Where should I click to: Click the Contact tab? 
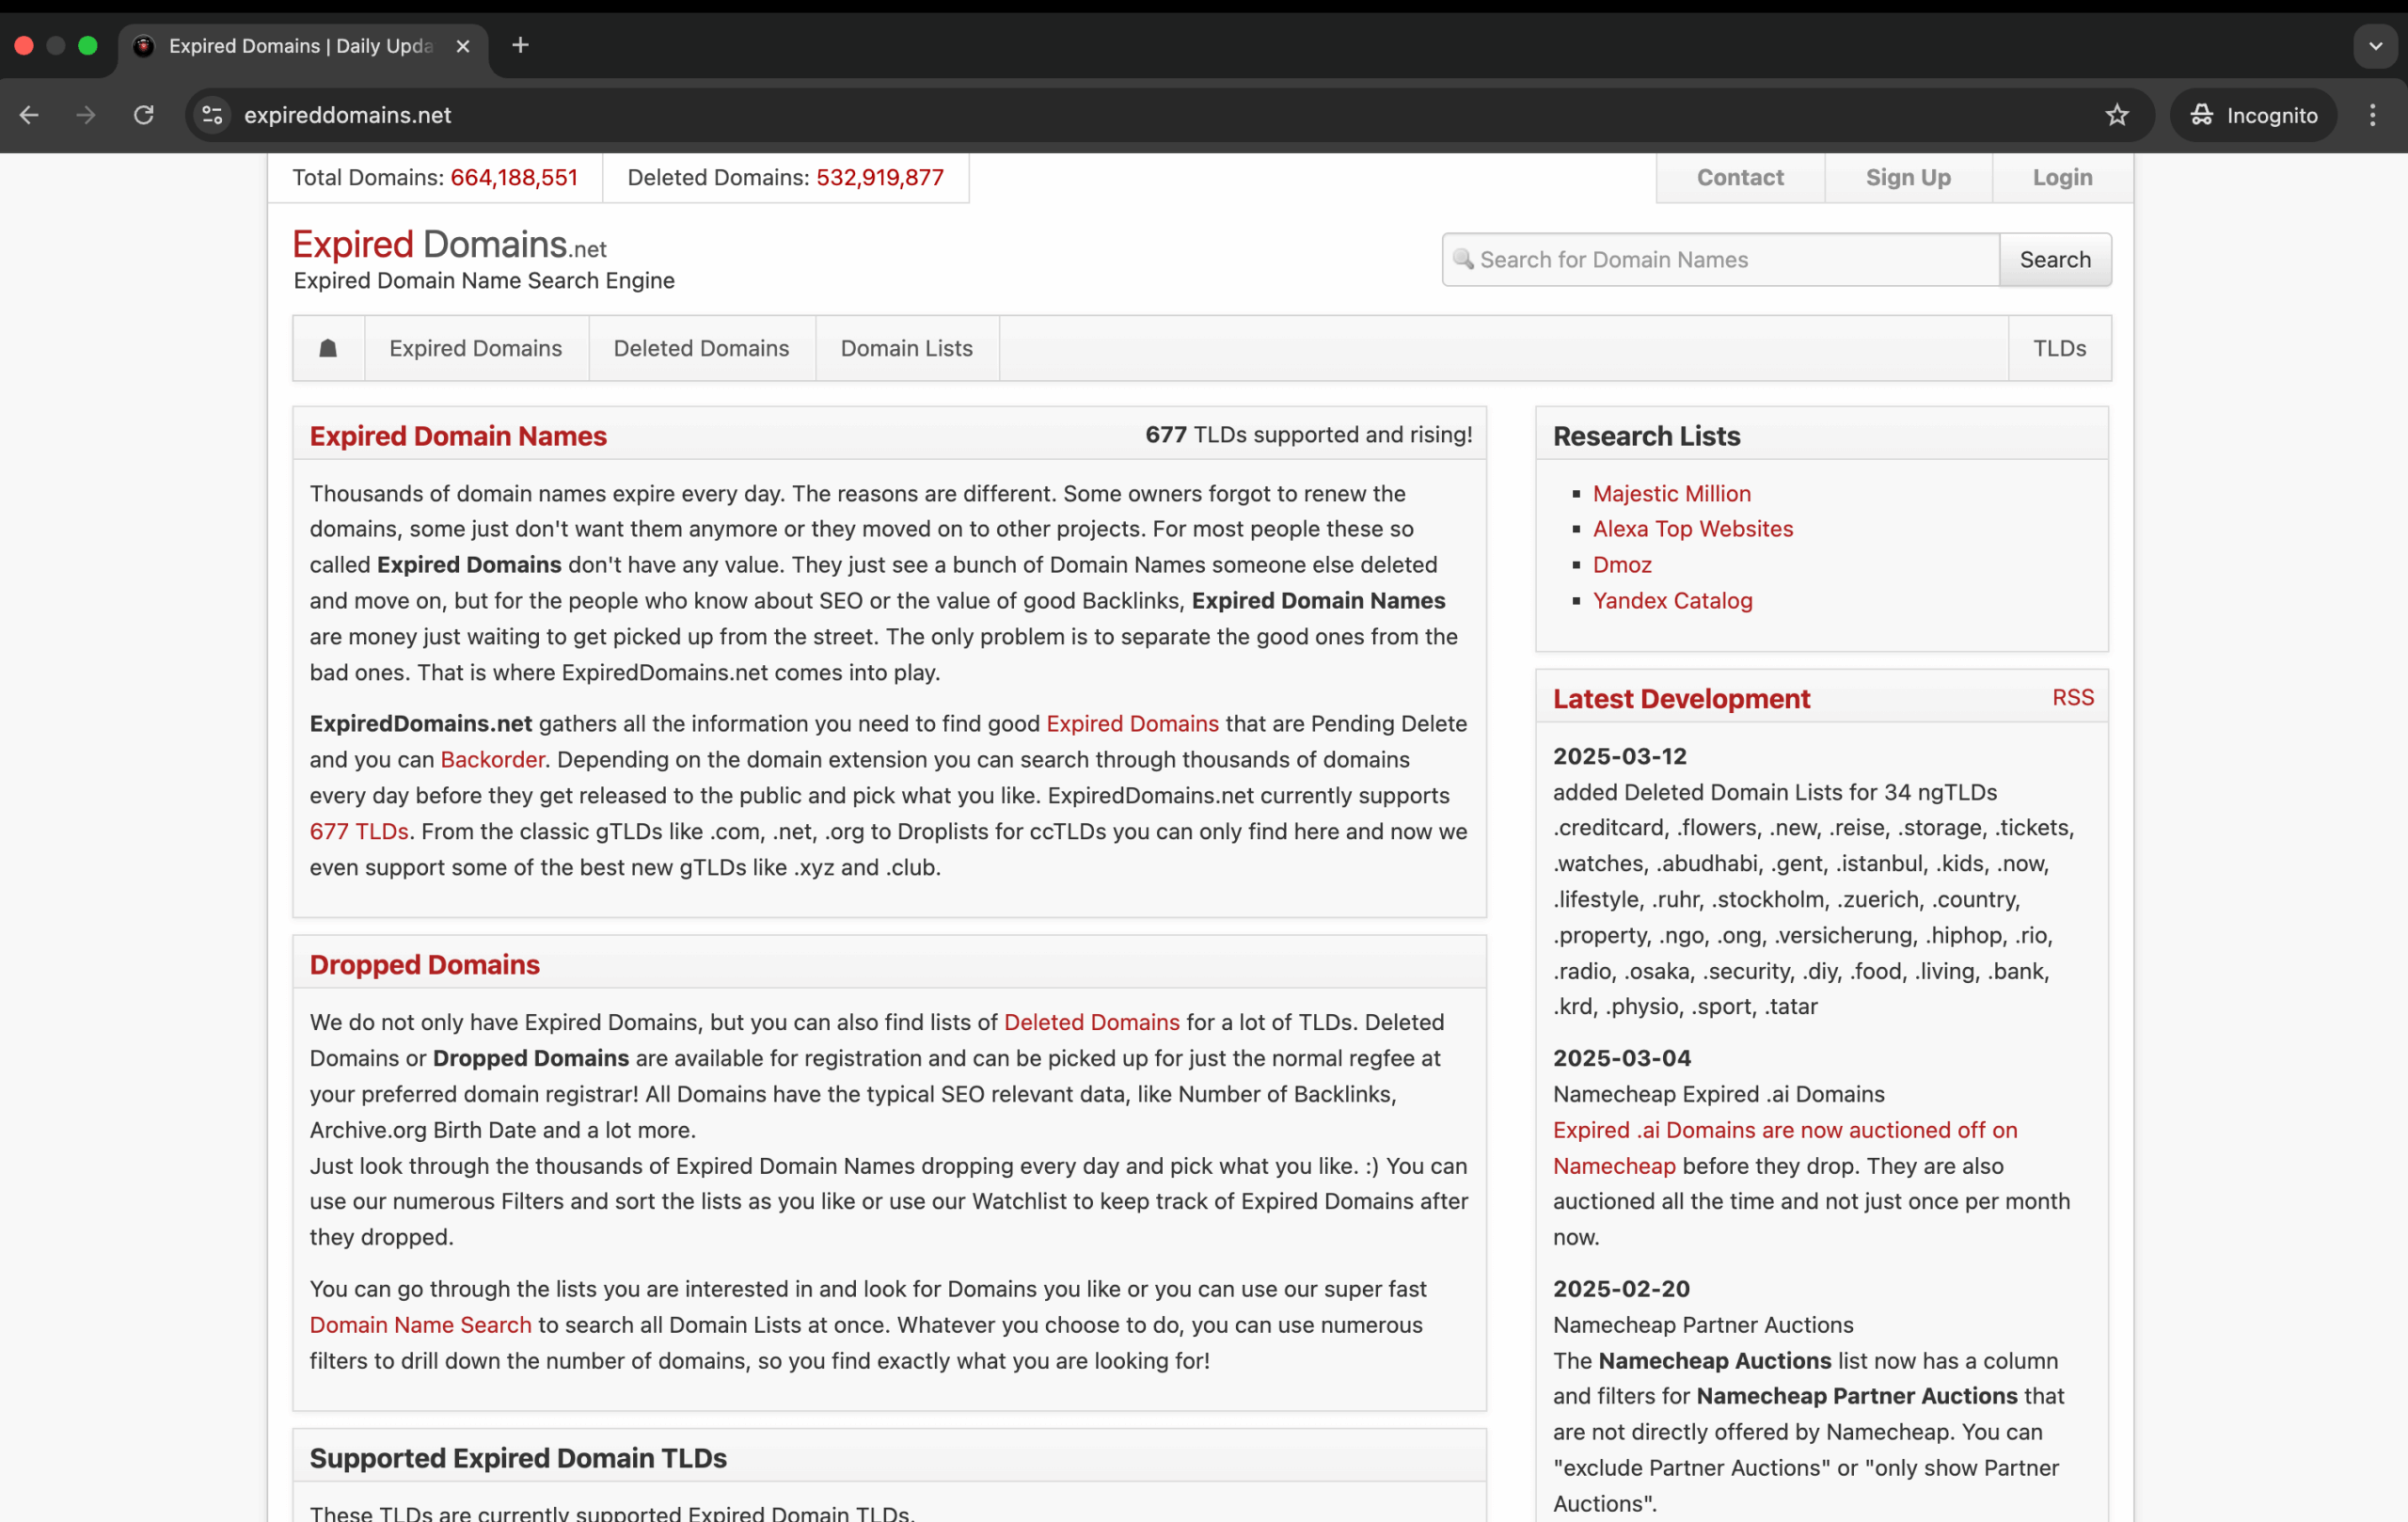(1740, 177)
